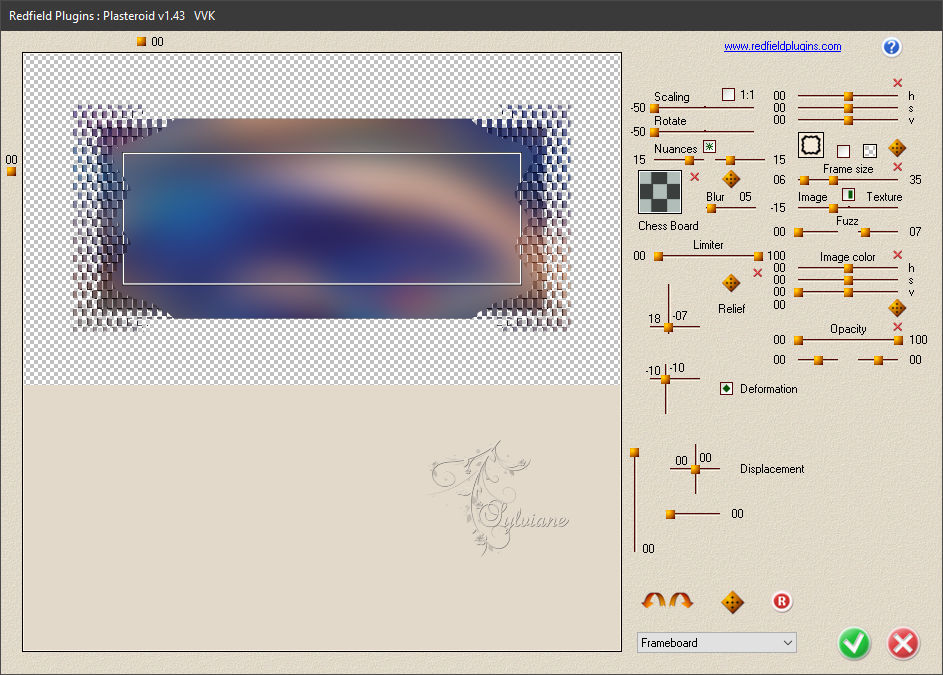Click the Image color v slider right handle
The image size is (943, 675).
(848, 292)
